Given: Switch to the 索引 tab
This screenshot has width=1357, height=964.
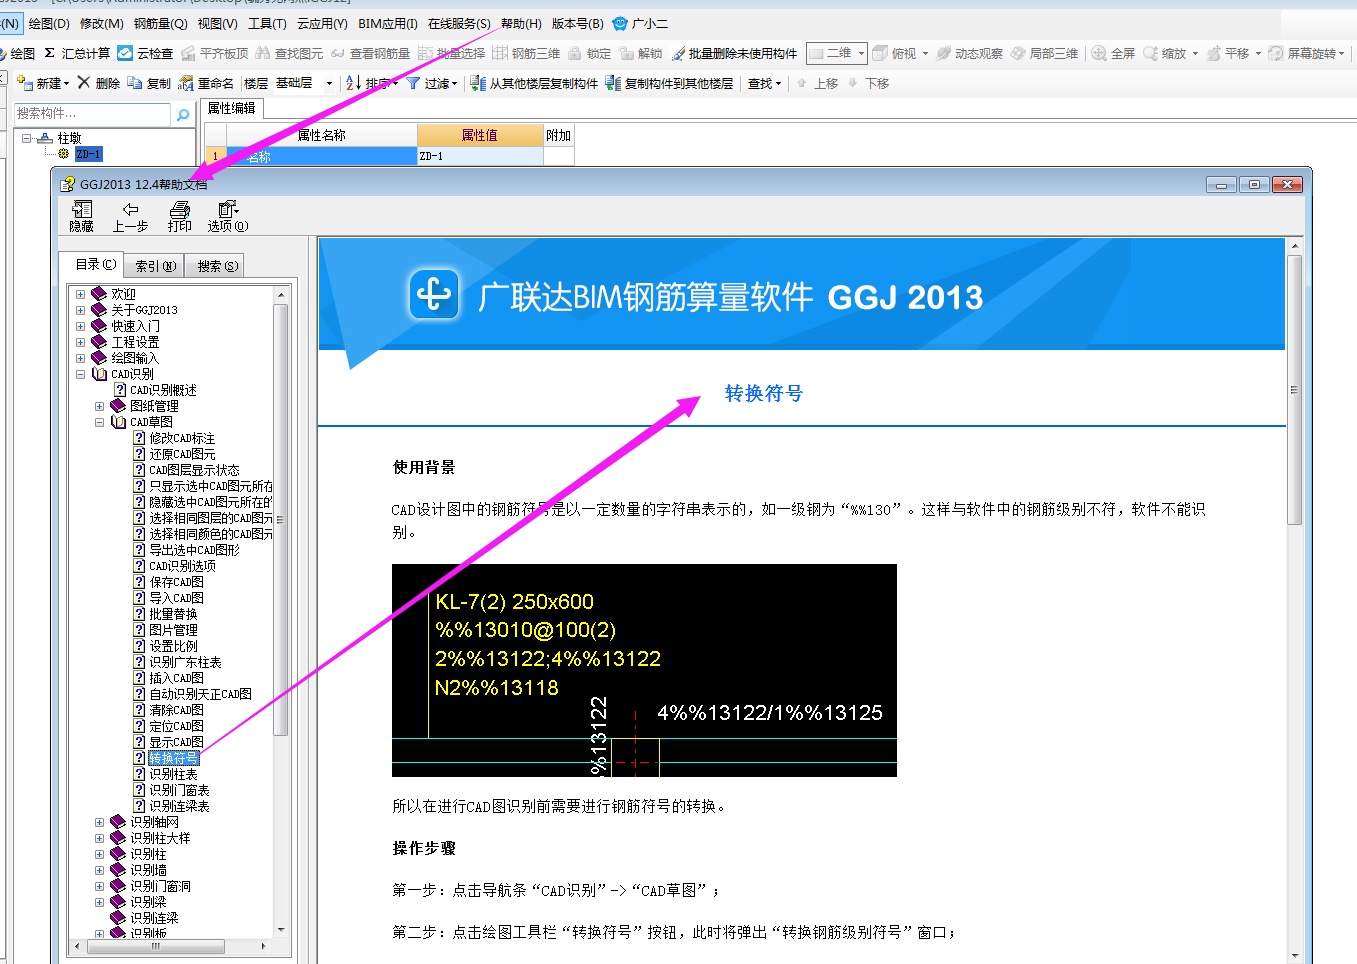Looking at the screenshot, I should [x=156, y=266].
